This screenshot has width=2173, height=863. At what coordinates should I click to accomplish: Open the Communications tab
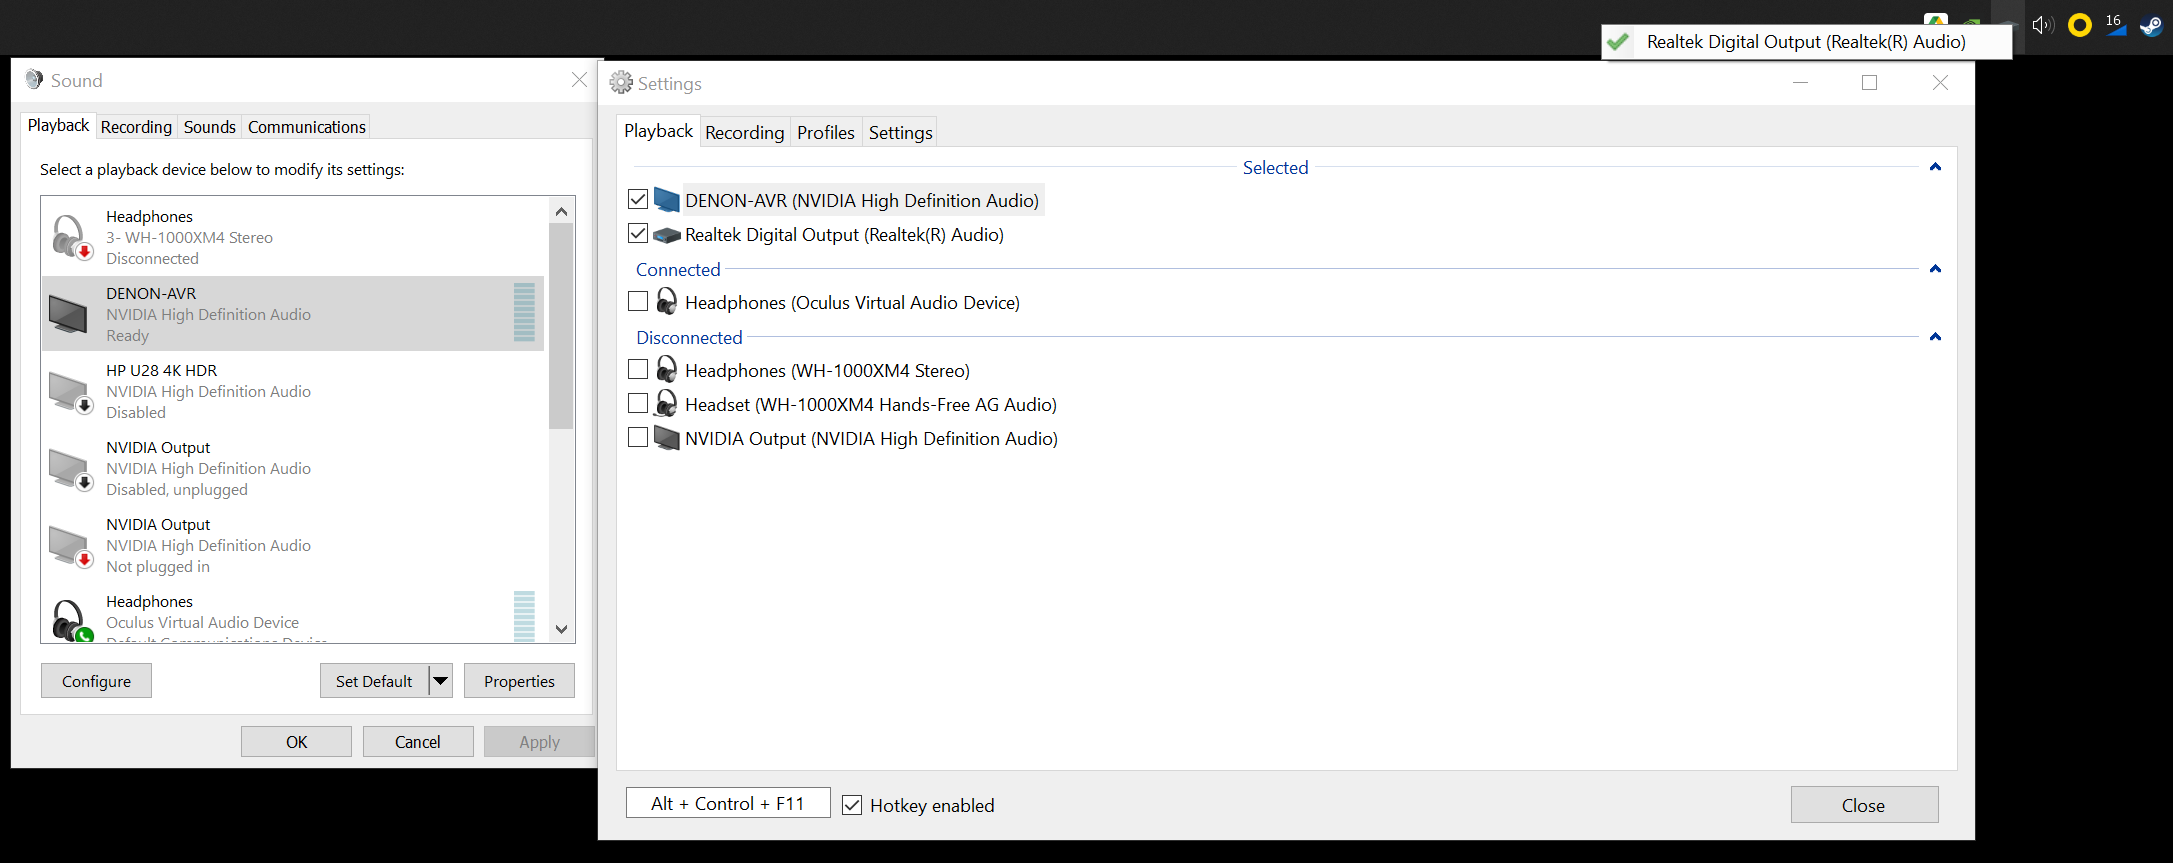[307, 127]
